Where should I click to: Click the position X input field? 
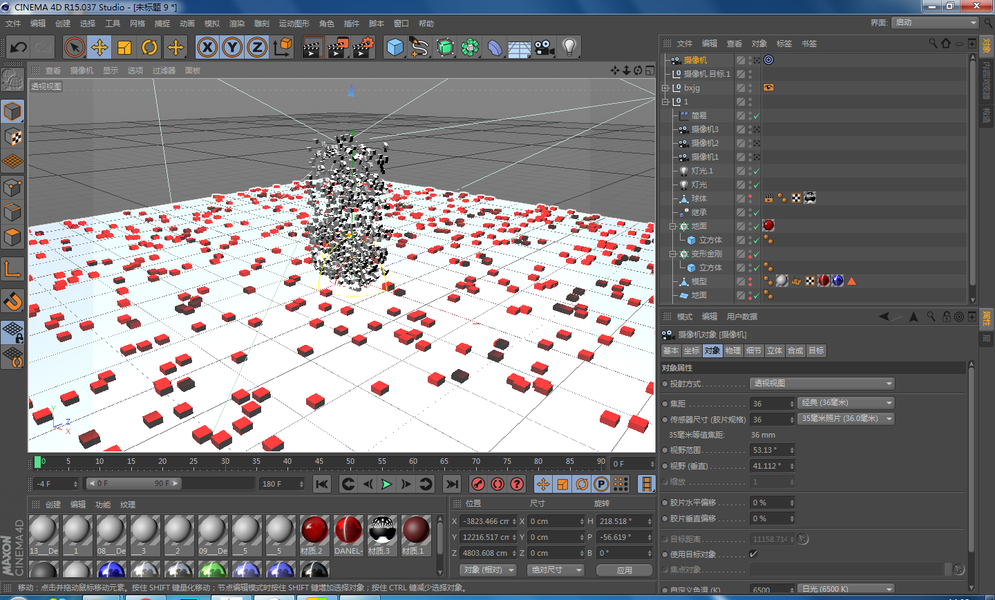point(487,521)
